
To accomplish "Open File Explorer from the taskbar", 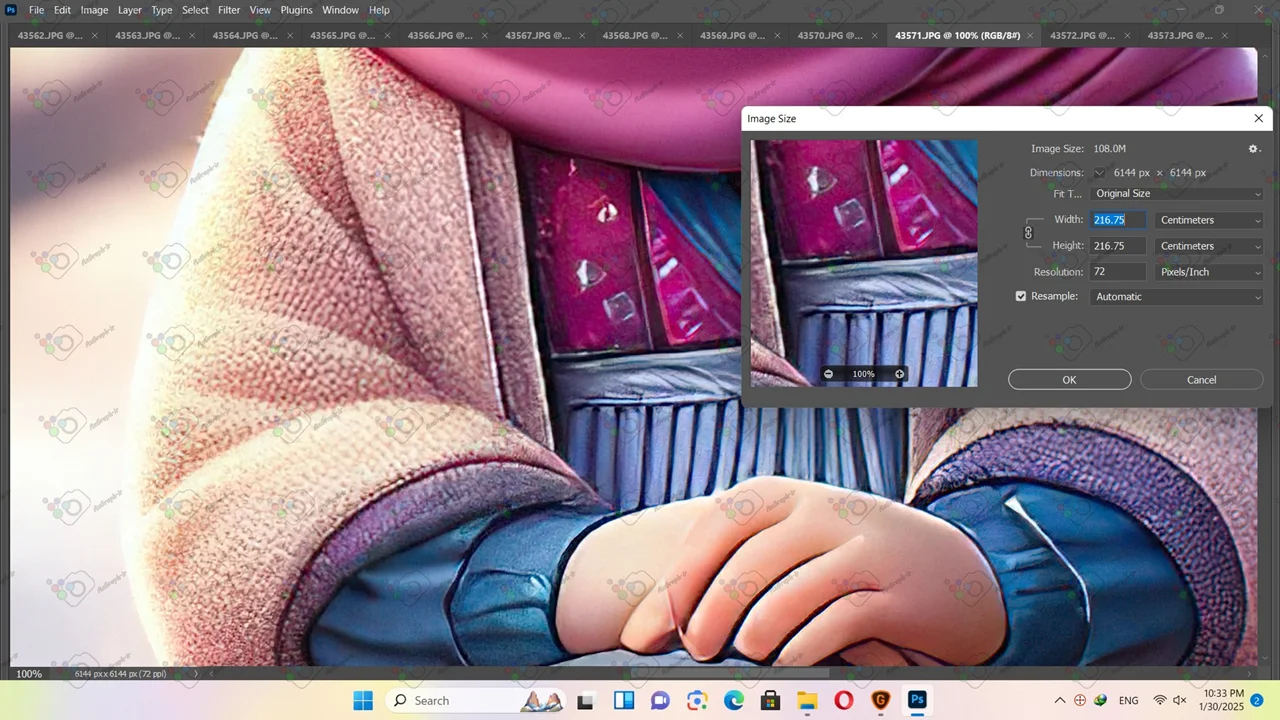I will 807,700.
